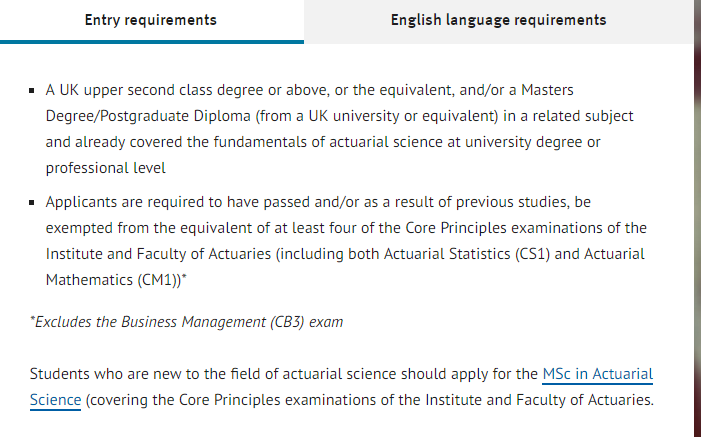The height and width of the screenshot is (437, 701).
Task: Click 'fundamentals of actuarial science' phrase
Action: coord(328,142)
